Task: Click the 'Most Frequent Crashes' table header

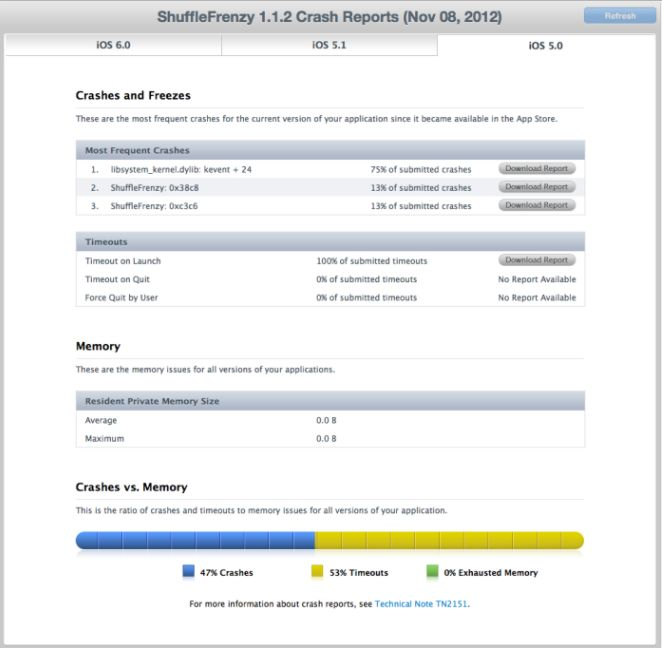Action: tap(330, 150)
